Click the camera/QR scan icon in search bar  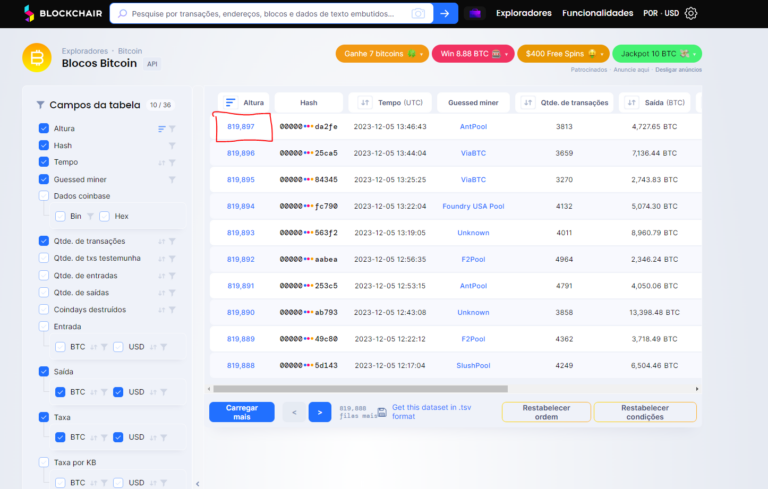coord(417,14)
